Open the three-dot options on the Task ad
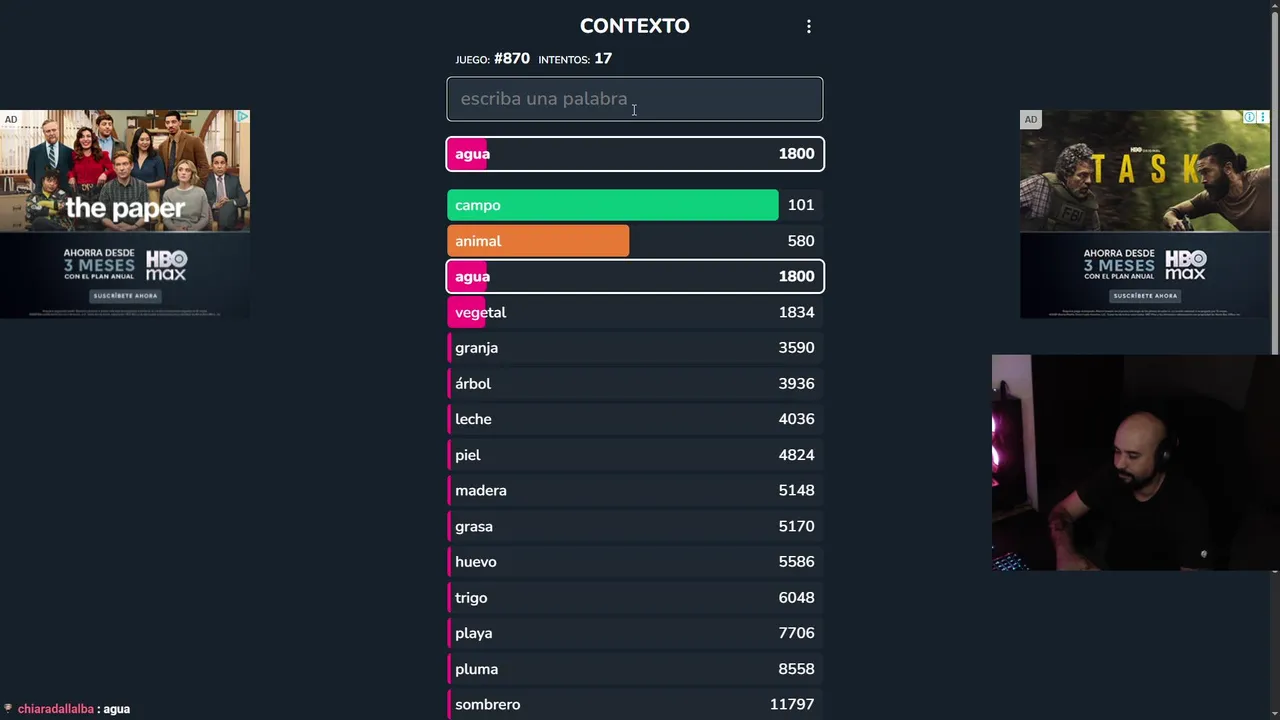Screen dimensions: 1280x720 tap(1262, 118)
